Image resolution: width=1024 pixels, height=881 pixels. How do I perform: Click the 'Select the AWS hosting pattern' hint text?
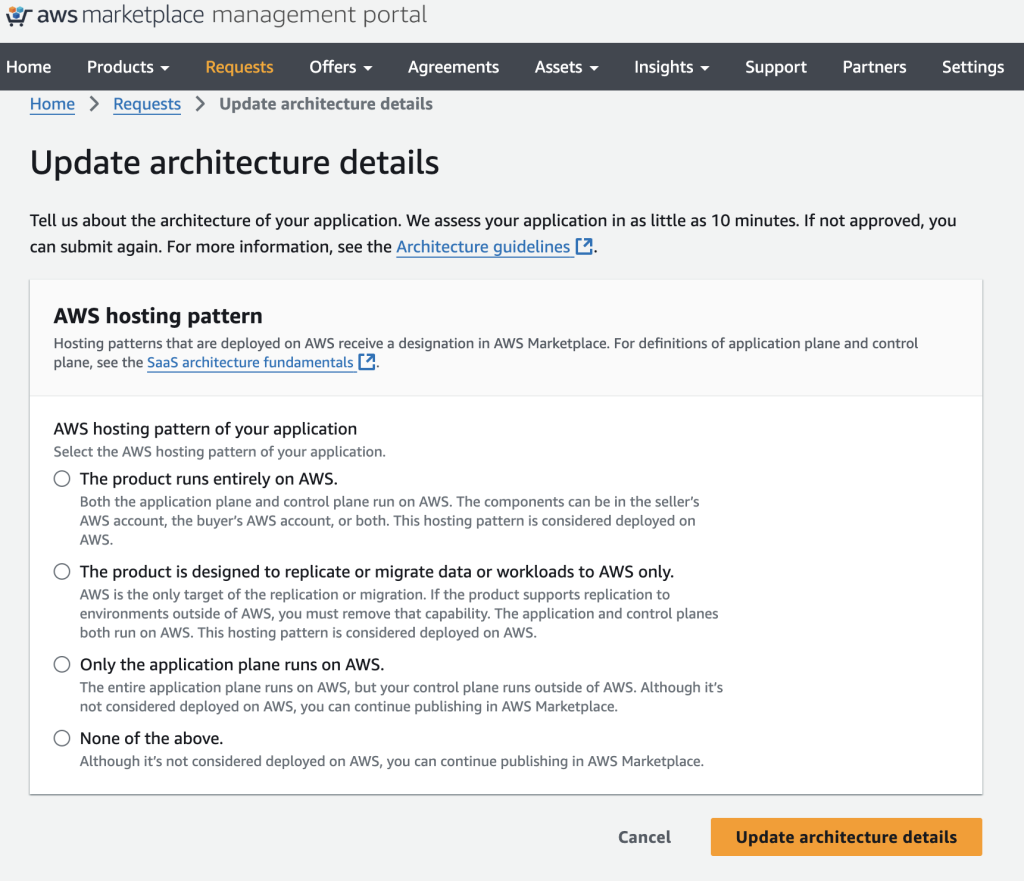[219, 451]
